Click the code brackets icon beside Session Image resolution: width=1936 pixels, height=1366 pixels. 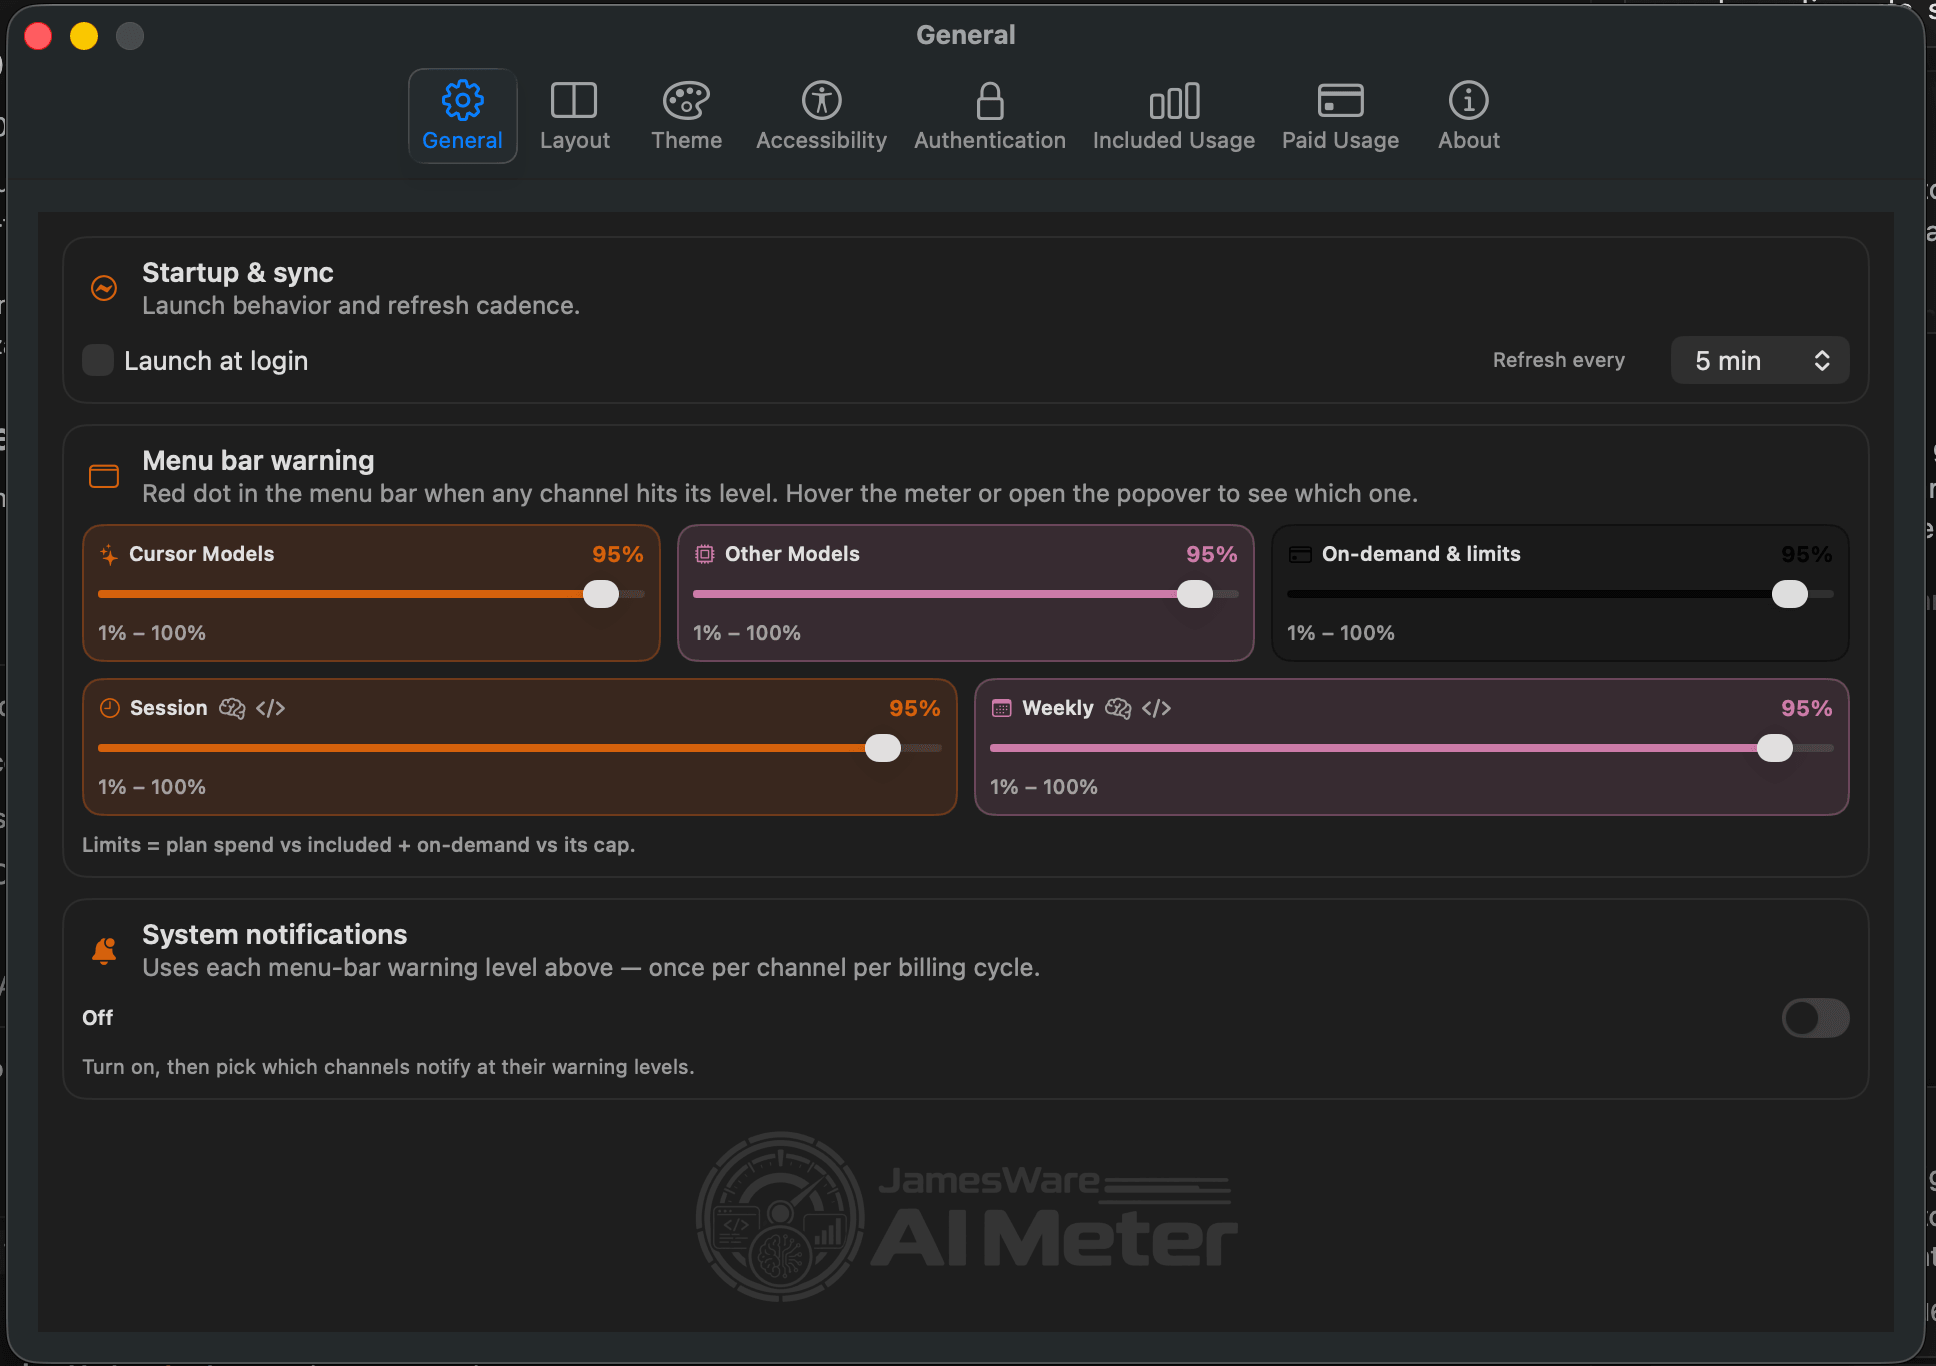270,708
